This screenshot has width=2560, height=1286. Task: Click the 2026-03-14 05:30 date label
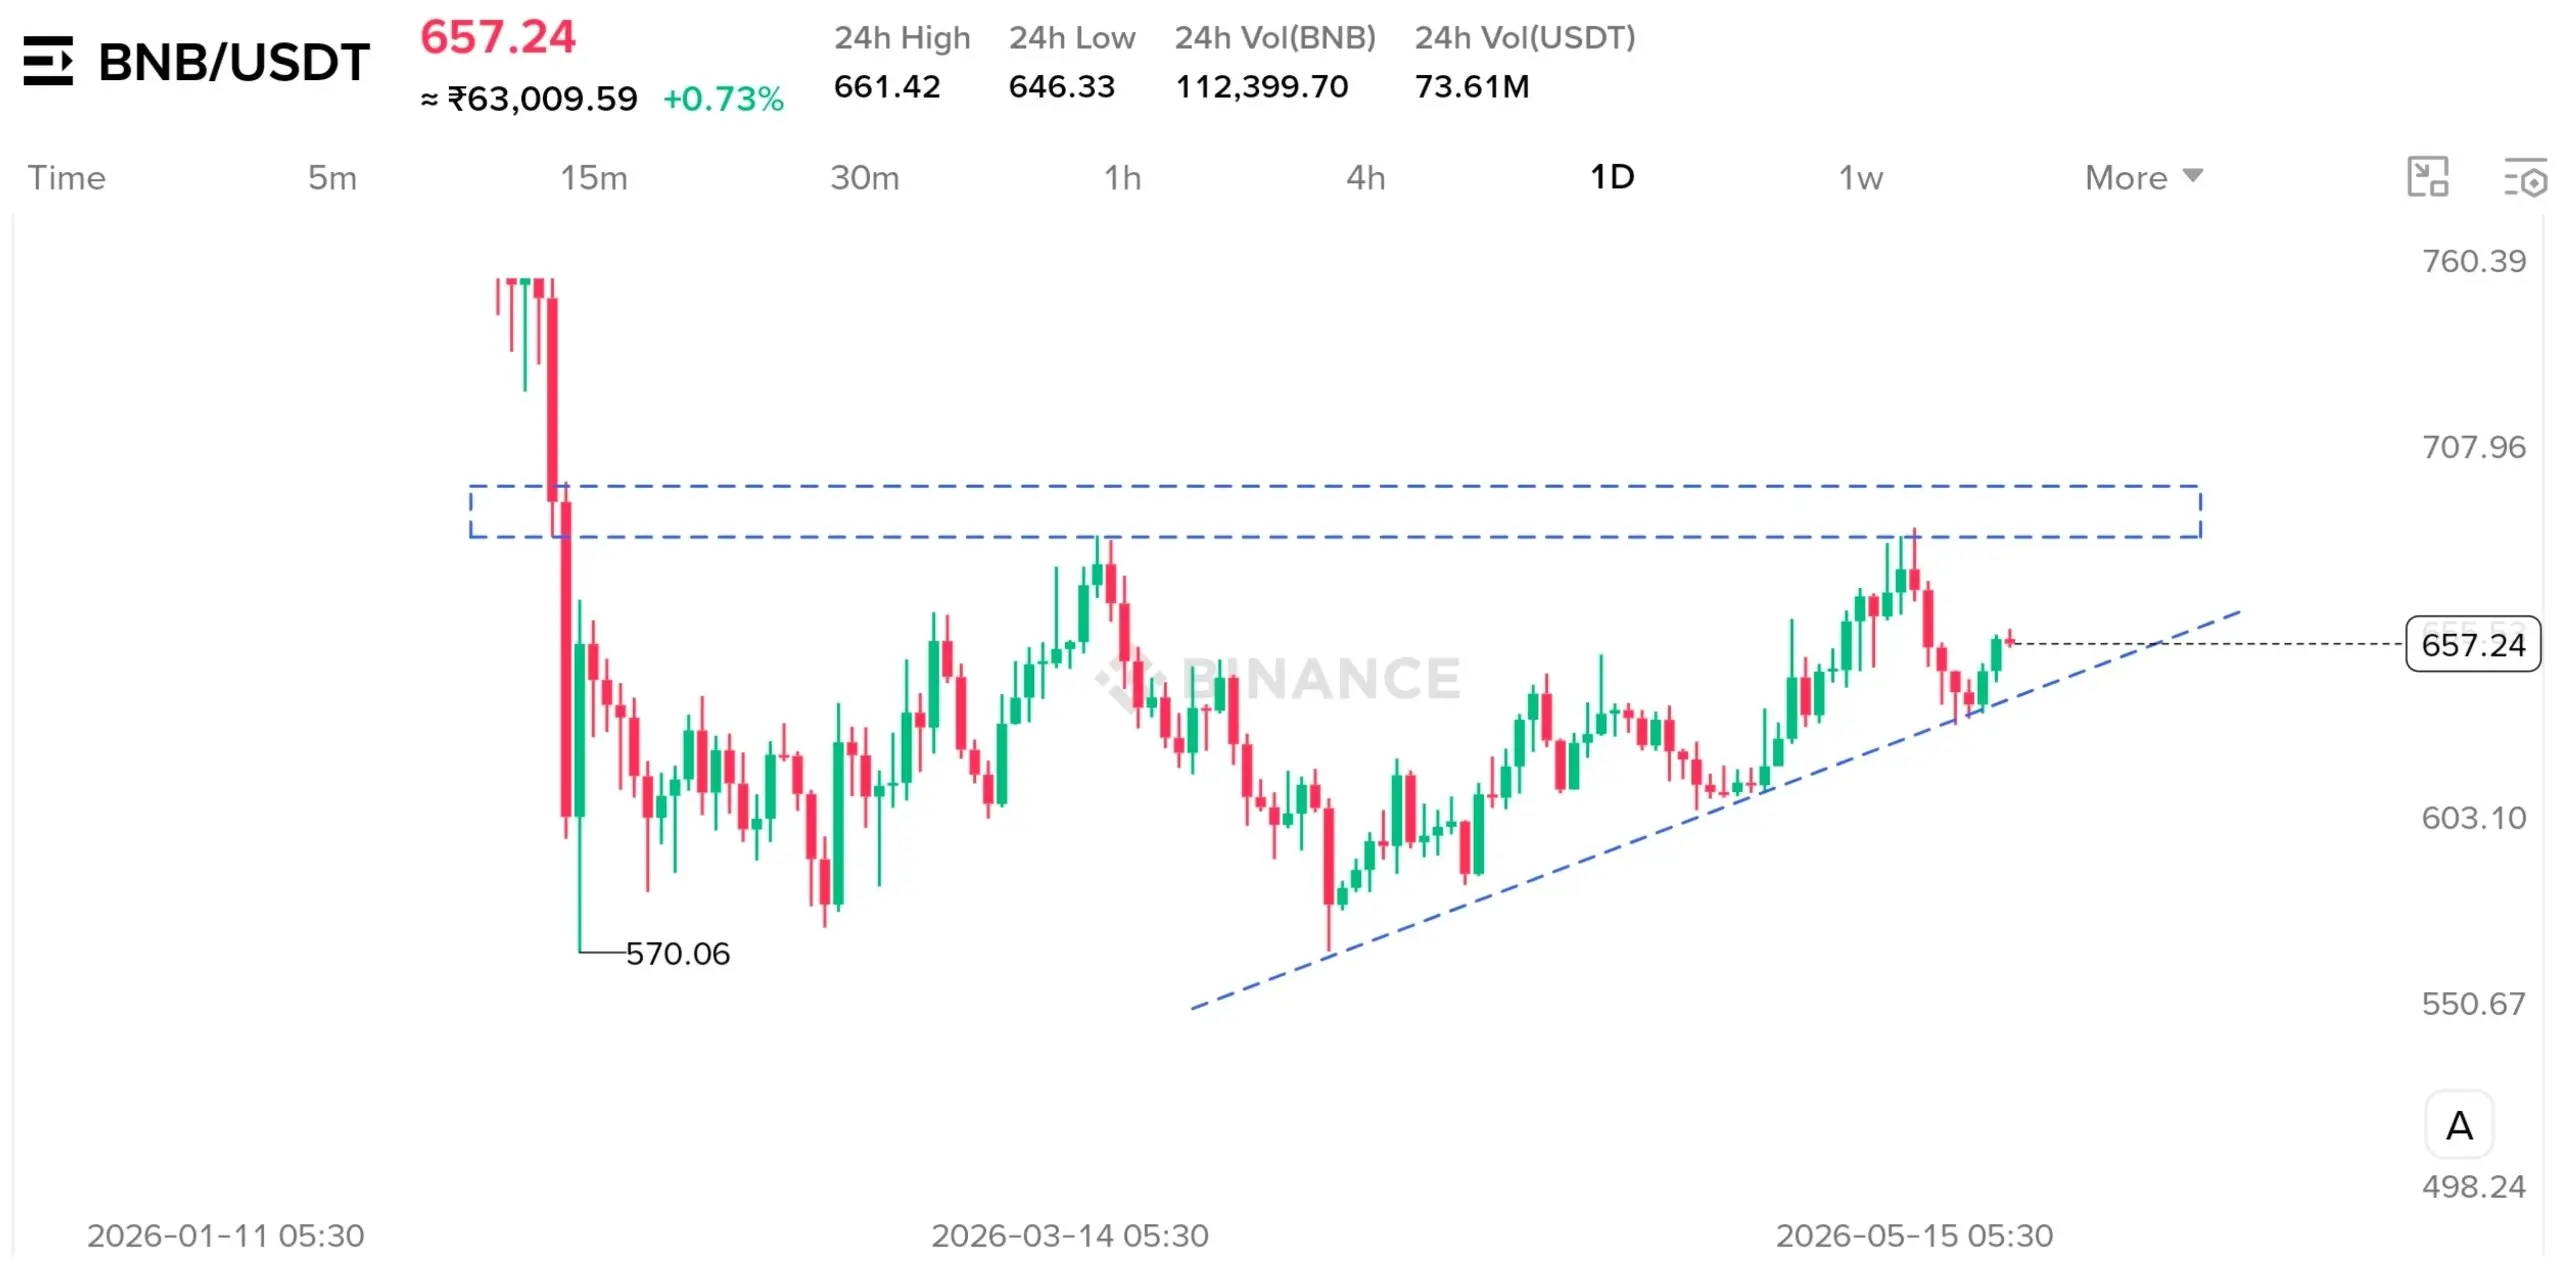click(1070, 1236)
